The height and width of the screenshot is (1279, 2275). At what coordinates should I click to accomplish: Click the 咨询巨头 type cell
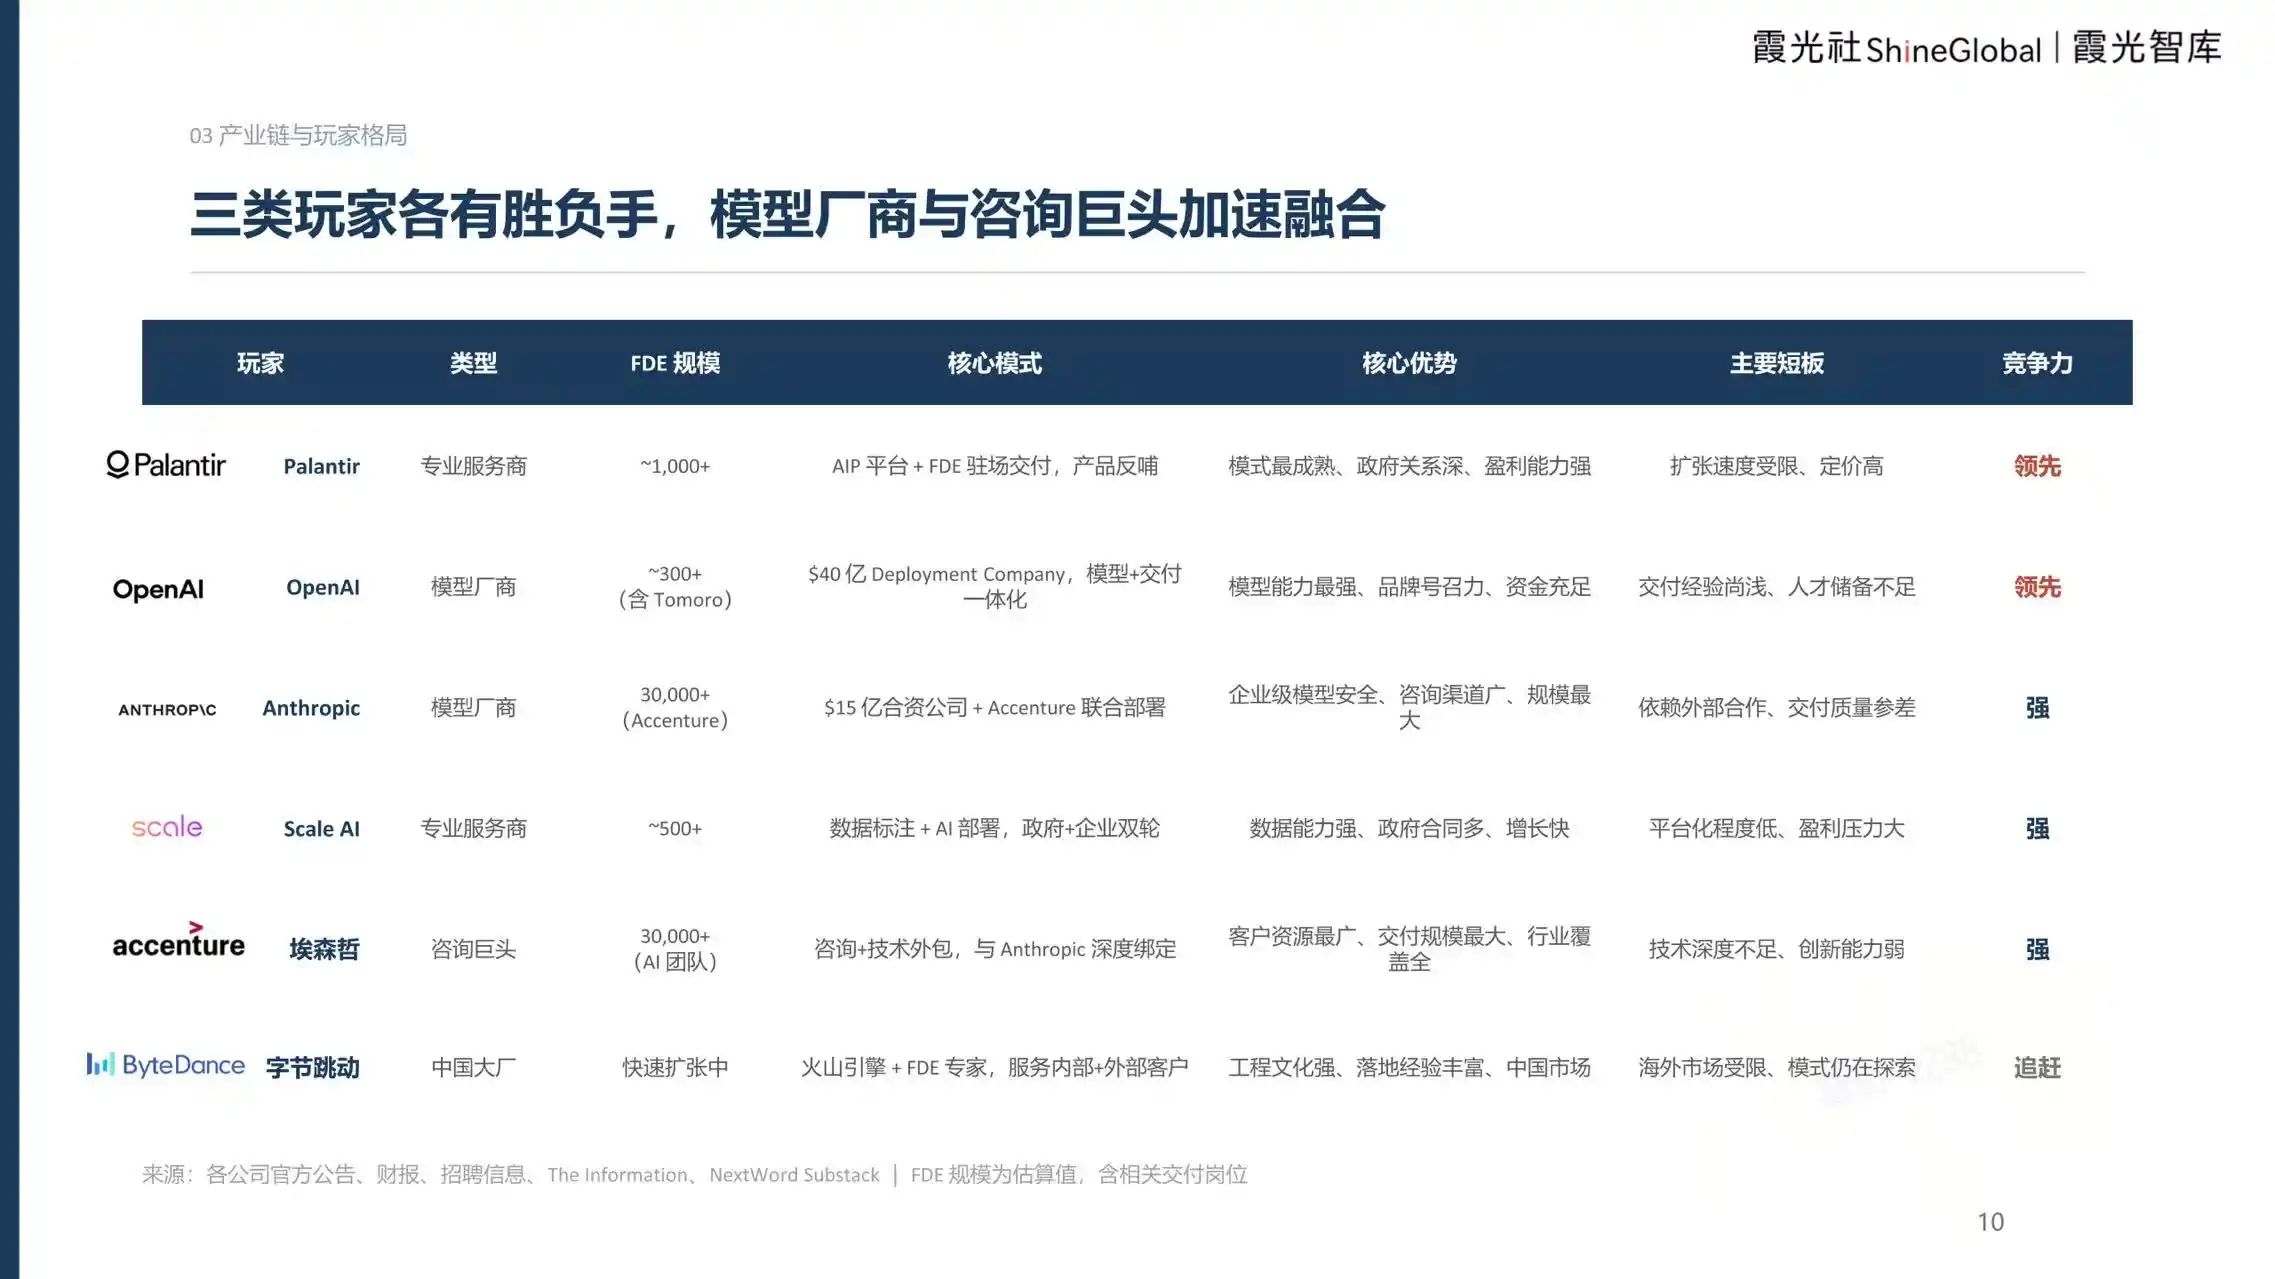(473, 949)
